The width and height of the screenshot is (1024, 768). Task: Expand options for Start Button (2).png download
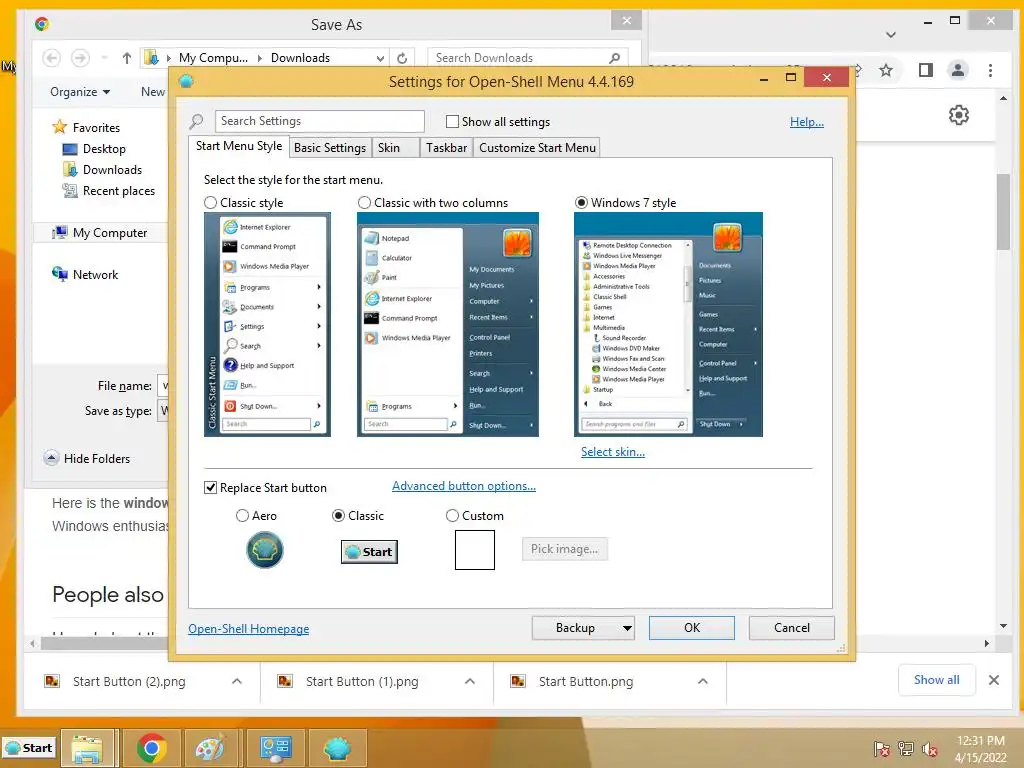point(237,681)
